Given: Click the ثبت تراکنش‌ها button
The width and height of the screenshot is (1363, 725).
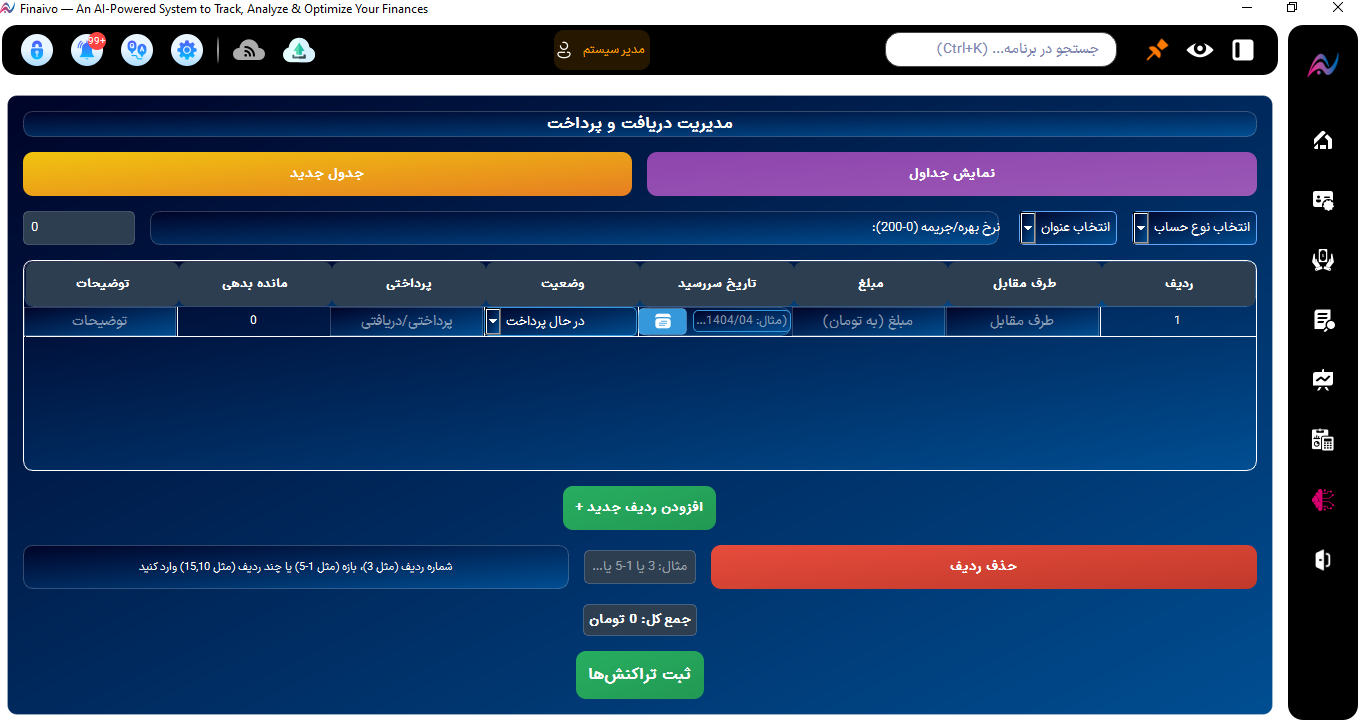Looking at the screenshot, I should 640,675.
